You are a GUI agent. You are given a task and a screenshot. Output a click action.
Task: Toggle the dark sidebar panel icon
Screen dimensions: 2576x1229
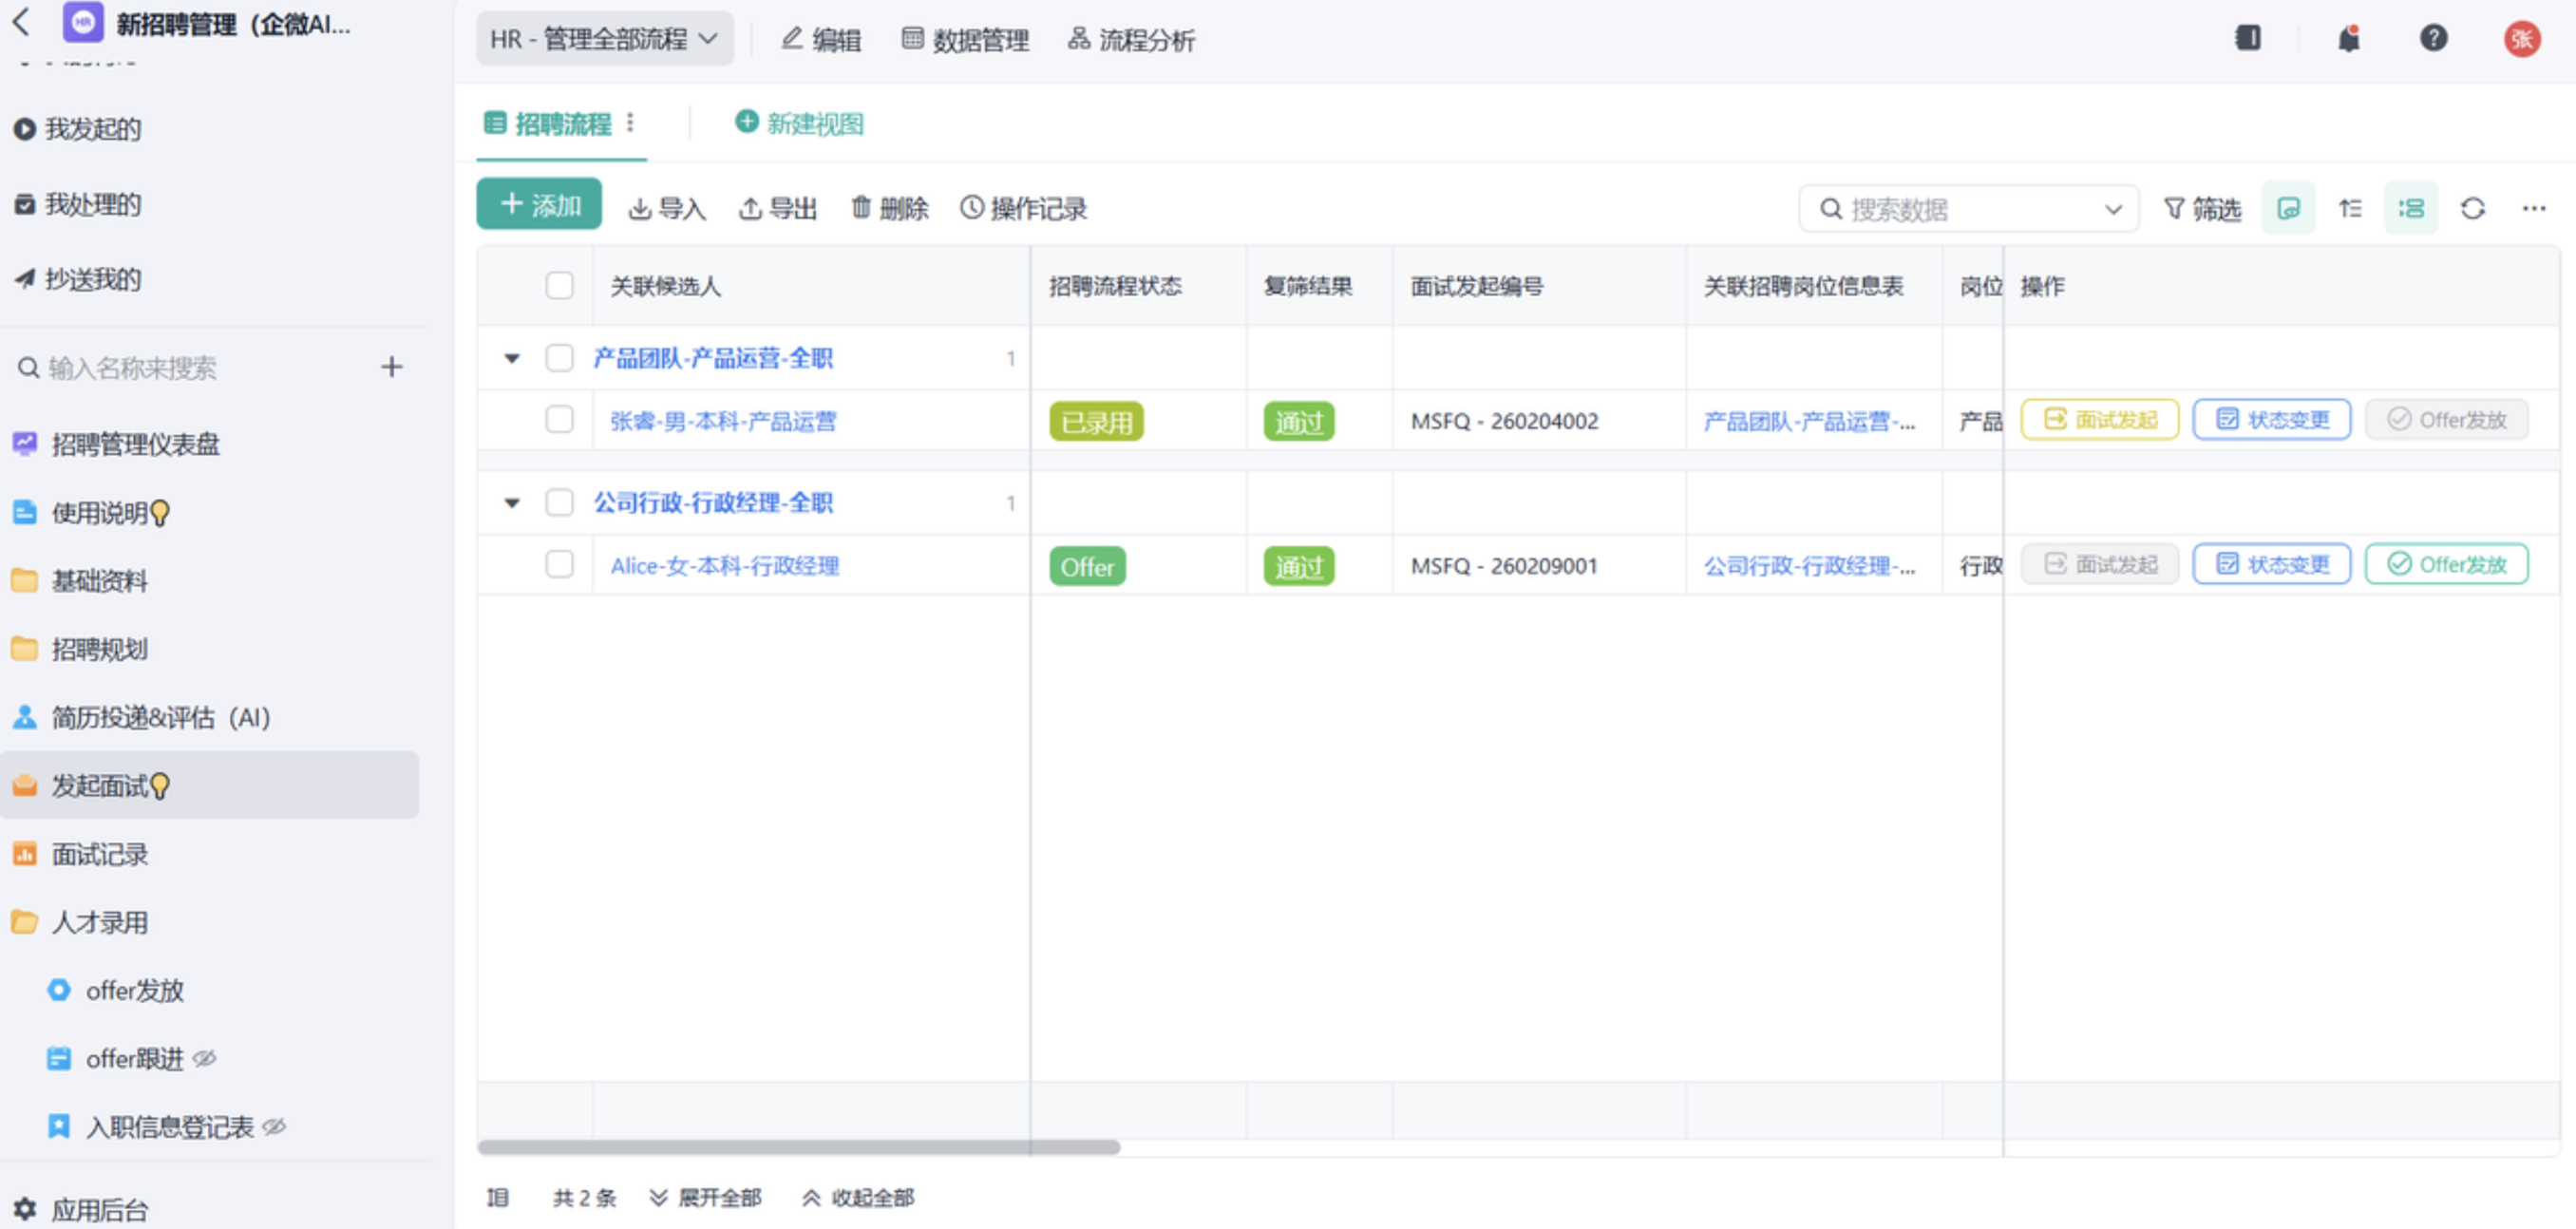pyautogui.click(x=2248, y=38)
